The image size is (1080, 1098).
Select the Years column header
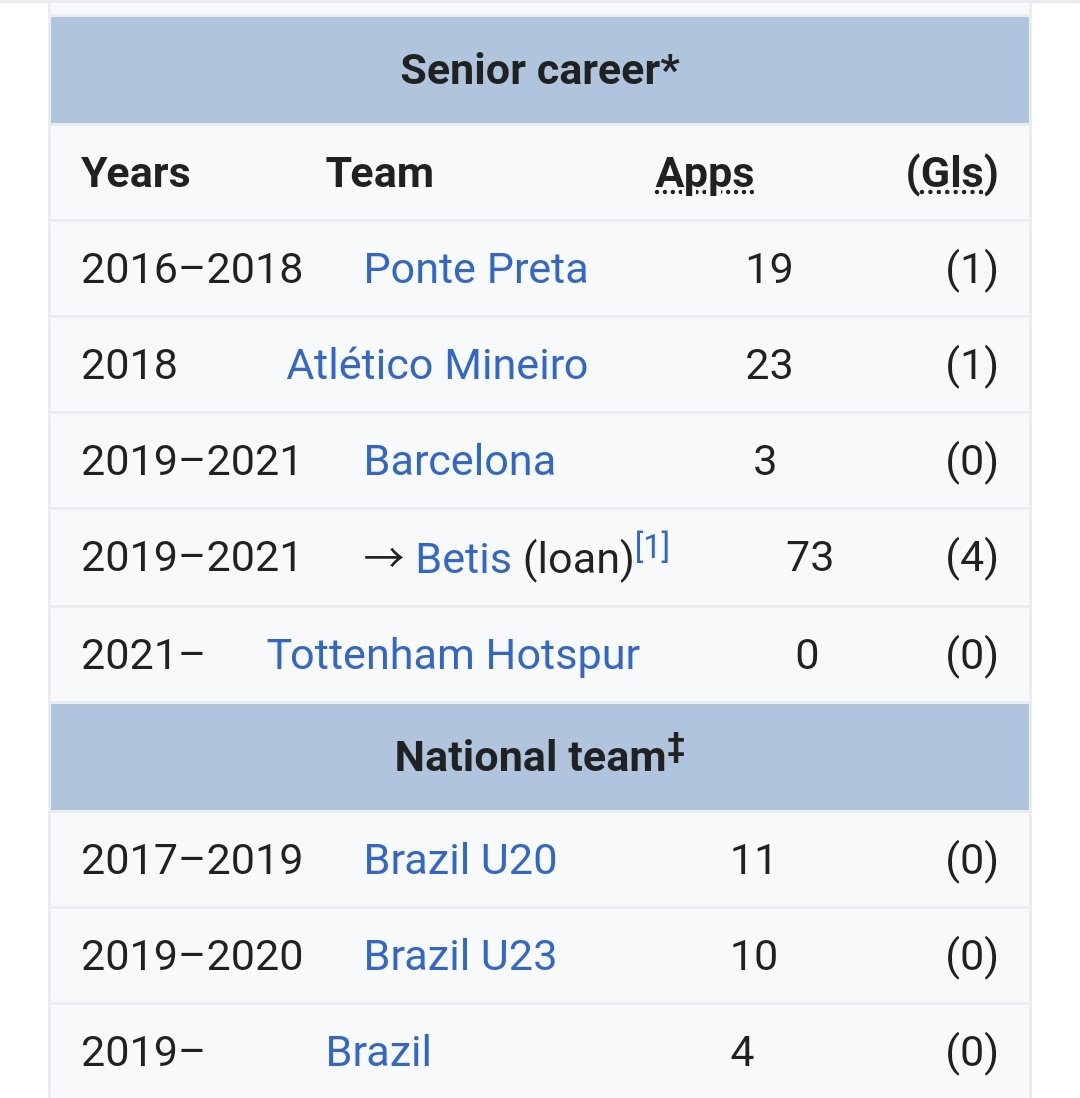[x=136, y=173]
